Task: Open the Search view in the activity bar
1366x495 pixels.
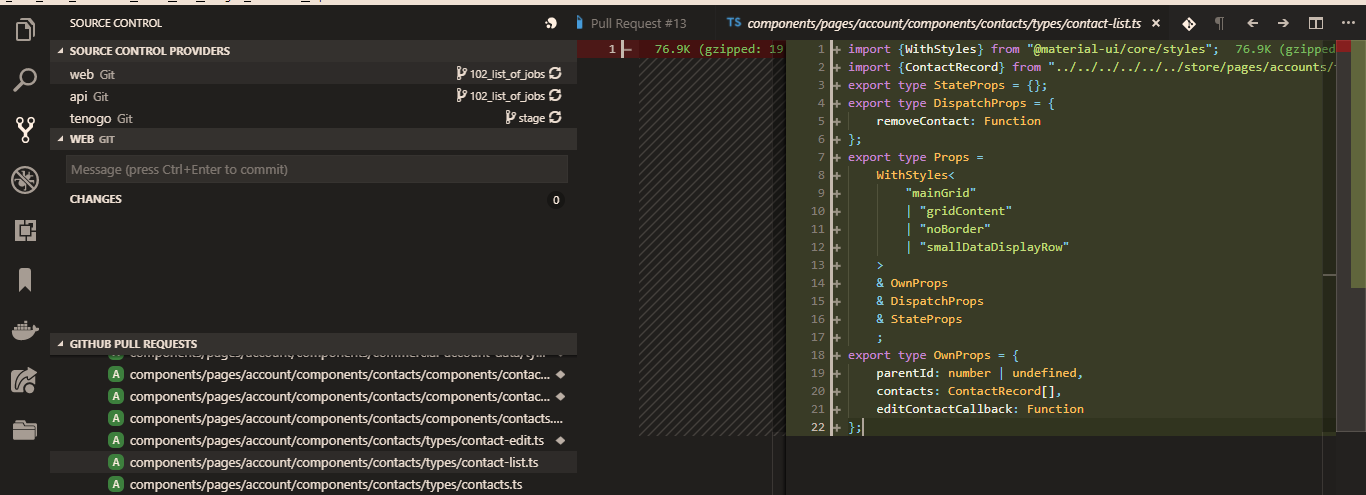Action: (25, 79)
